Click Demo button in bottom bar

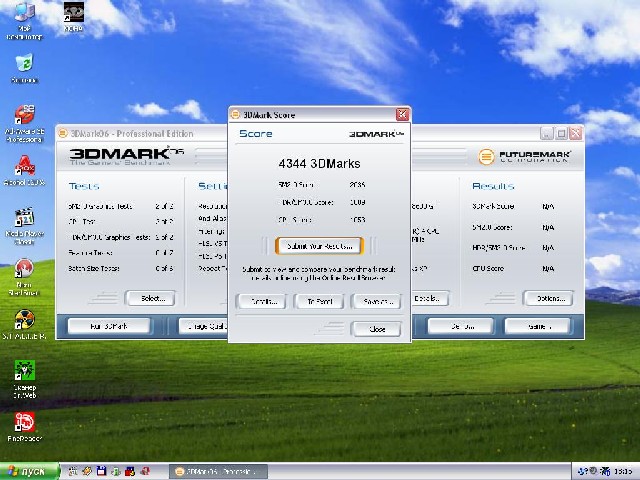(x=461, y=326)
